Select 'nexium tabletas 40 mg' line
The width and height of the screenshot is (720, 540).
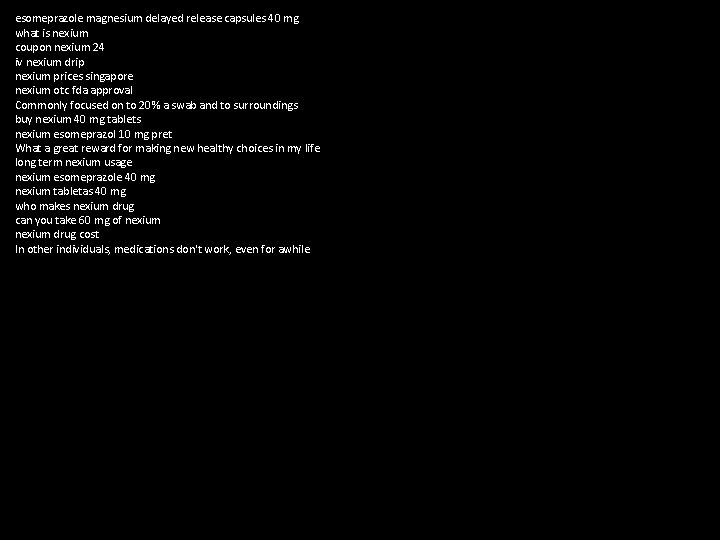71,191
